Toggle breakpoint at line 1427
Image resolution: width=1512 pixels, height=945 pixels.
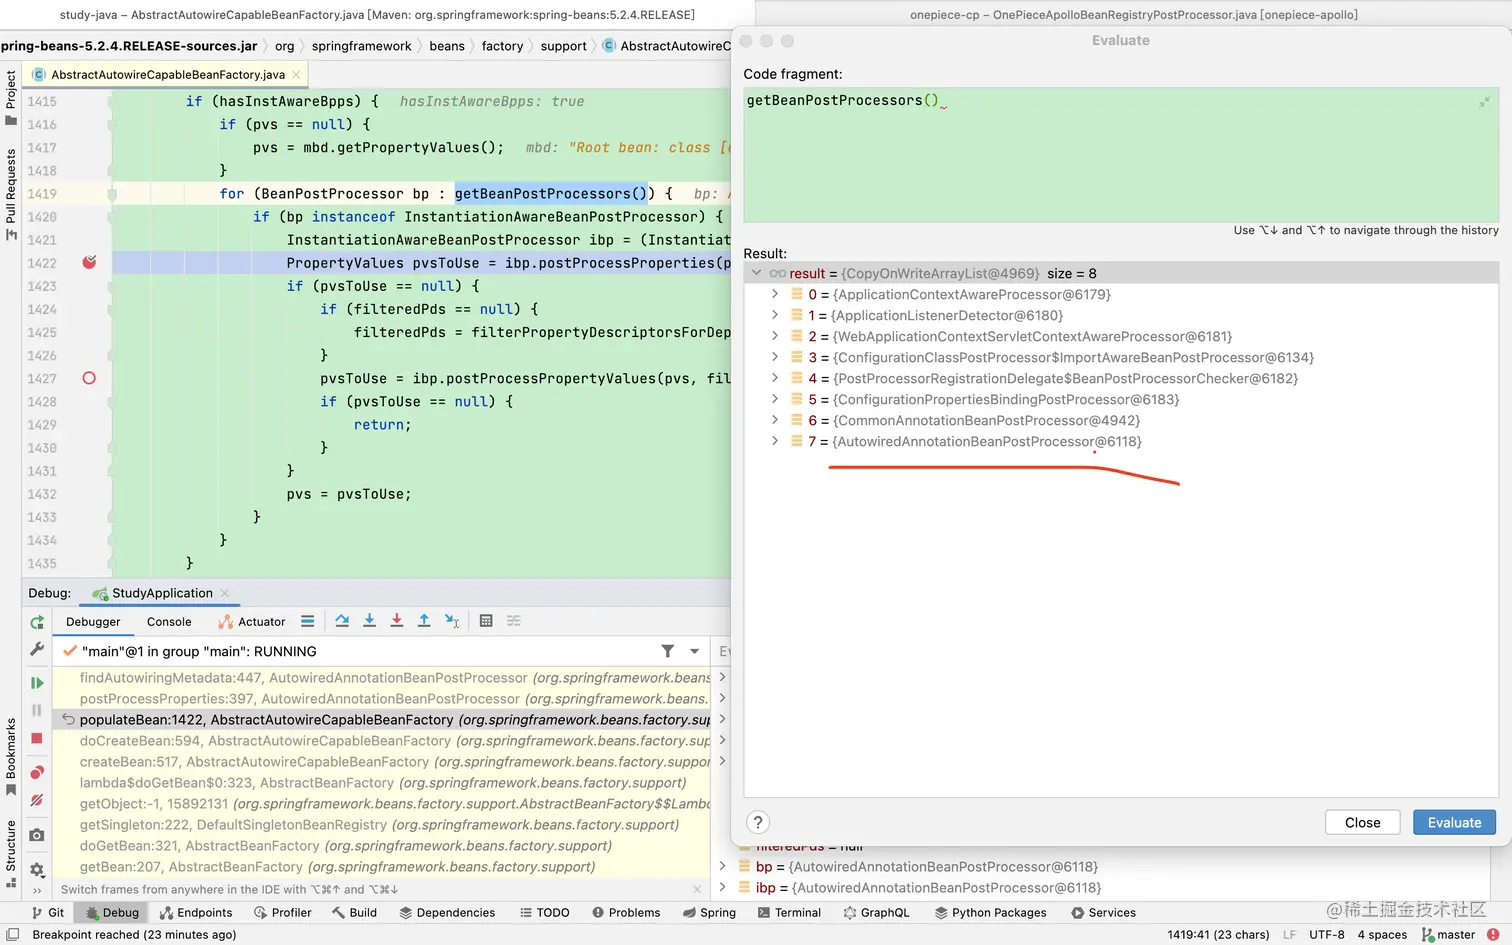click(89, 378)
